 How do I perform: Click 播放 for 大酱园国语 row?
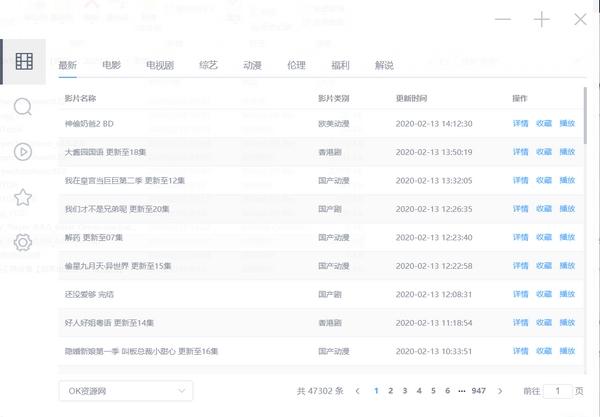point(567,152)
